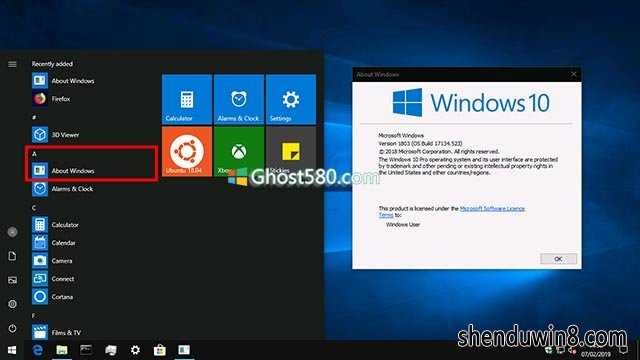
Task: Open Microsoft Store from taskbar
Action: point(160,350)
